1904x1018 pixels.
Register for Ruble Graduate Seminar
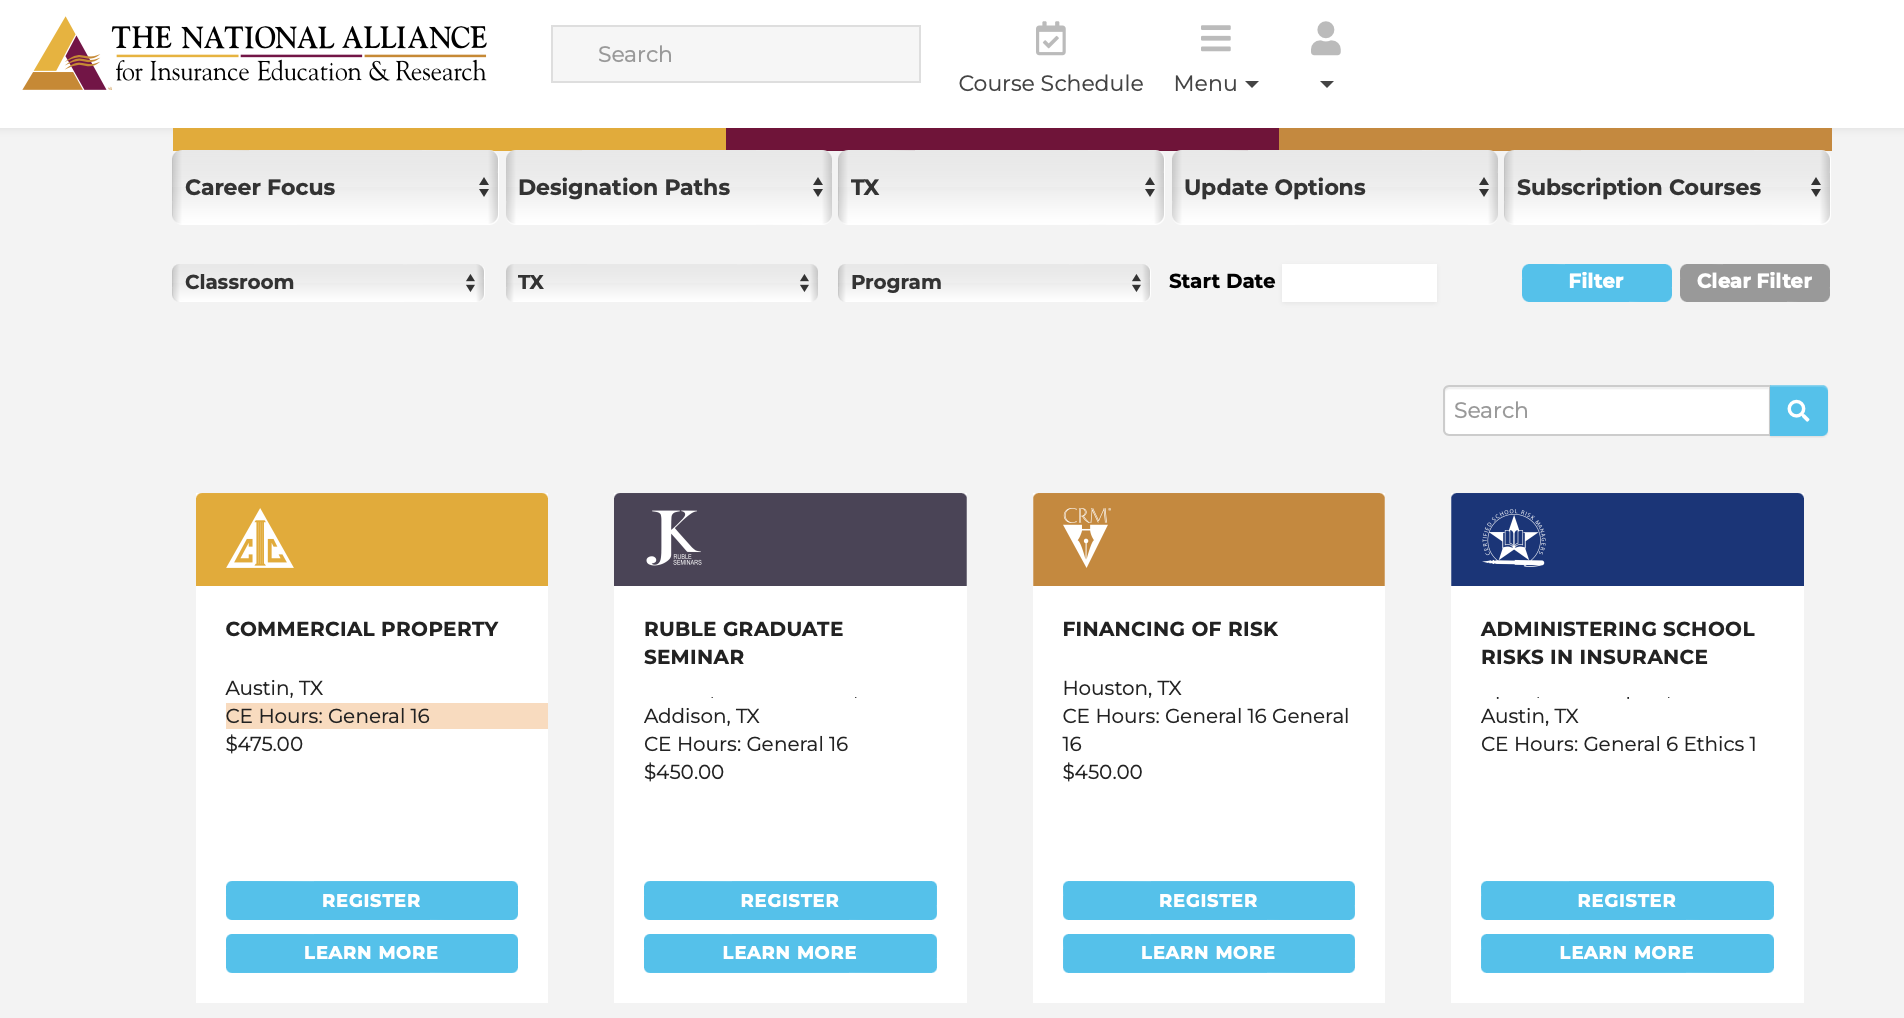pyautogui.click(x=790, y=900)
